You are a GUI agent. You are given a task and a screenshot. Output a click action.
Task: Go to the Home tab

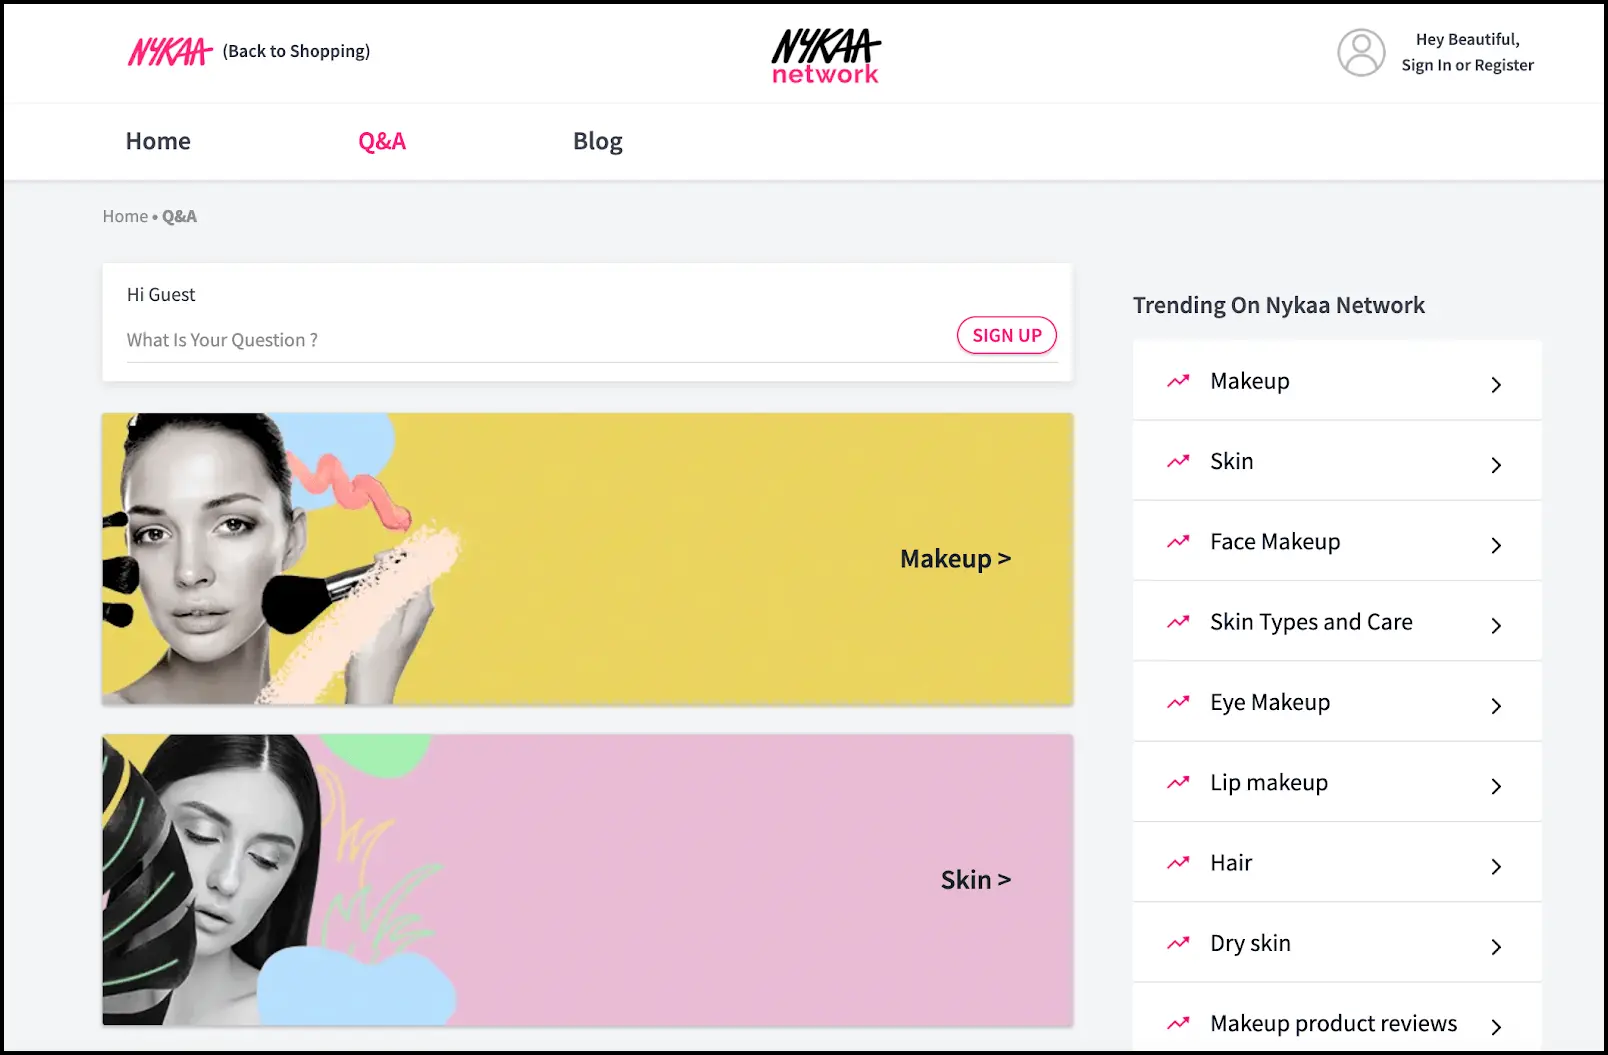(158, 141)
